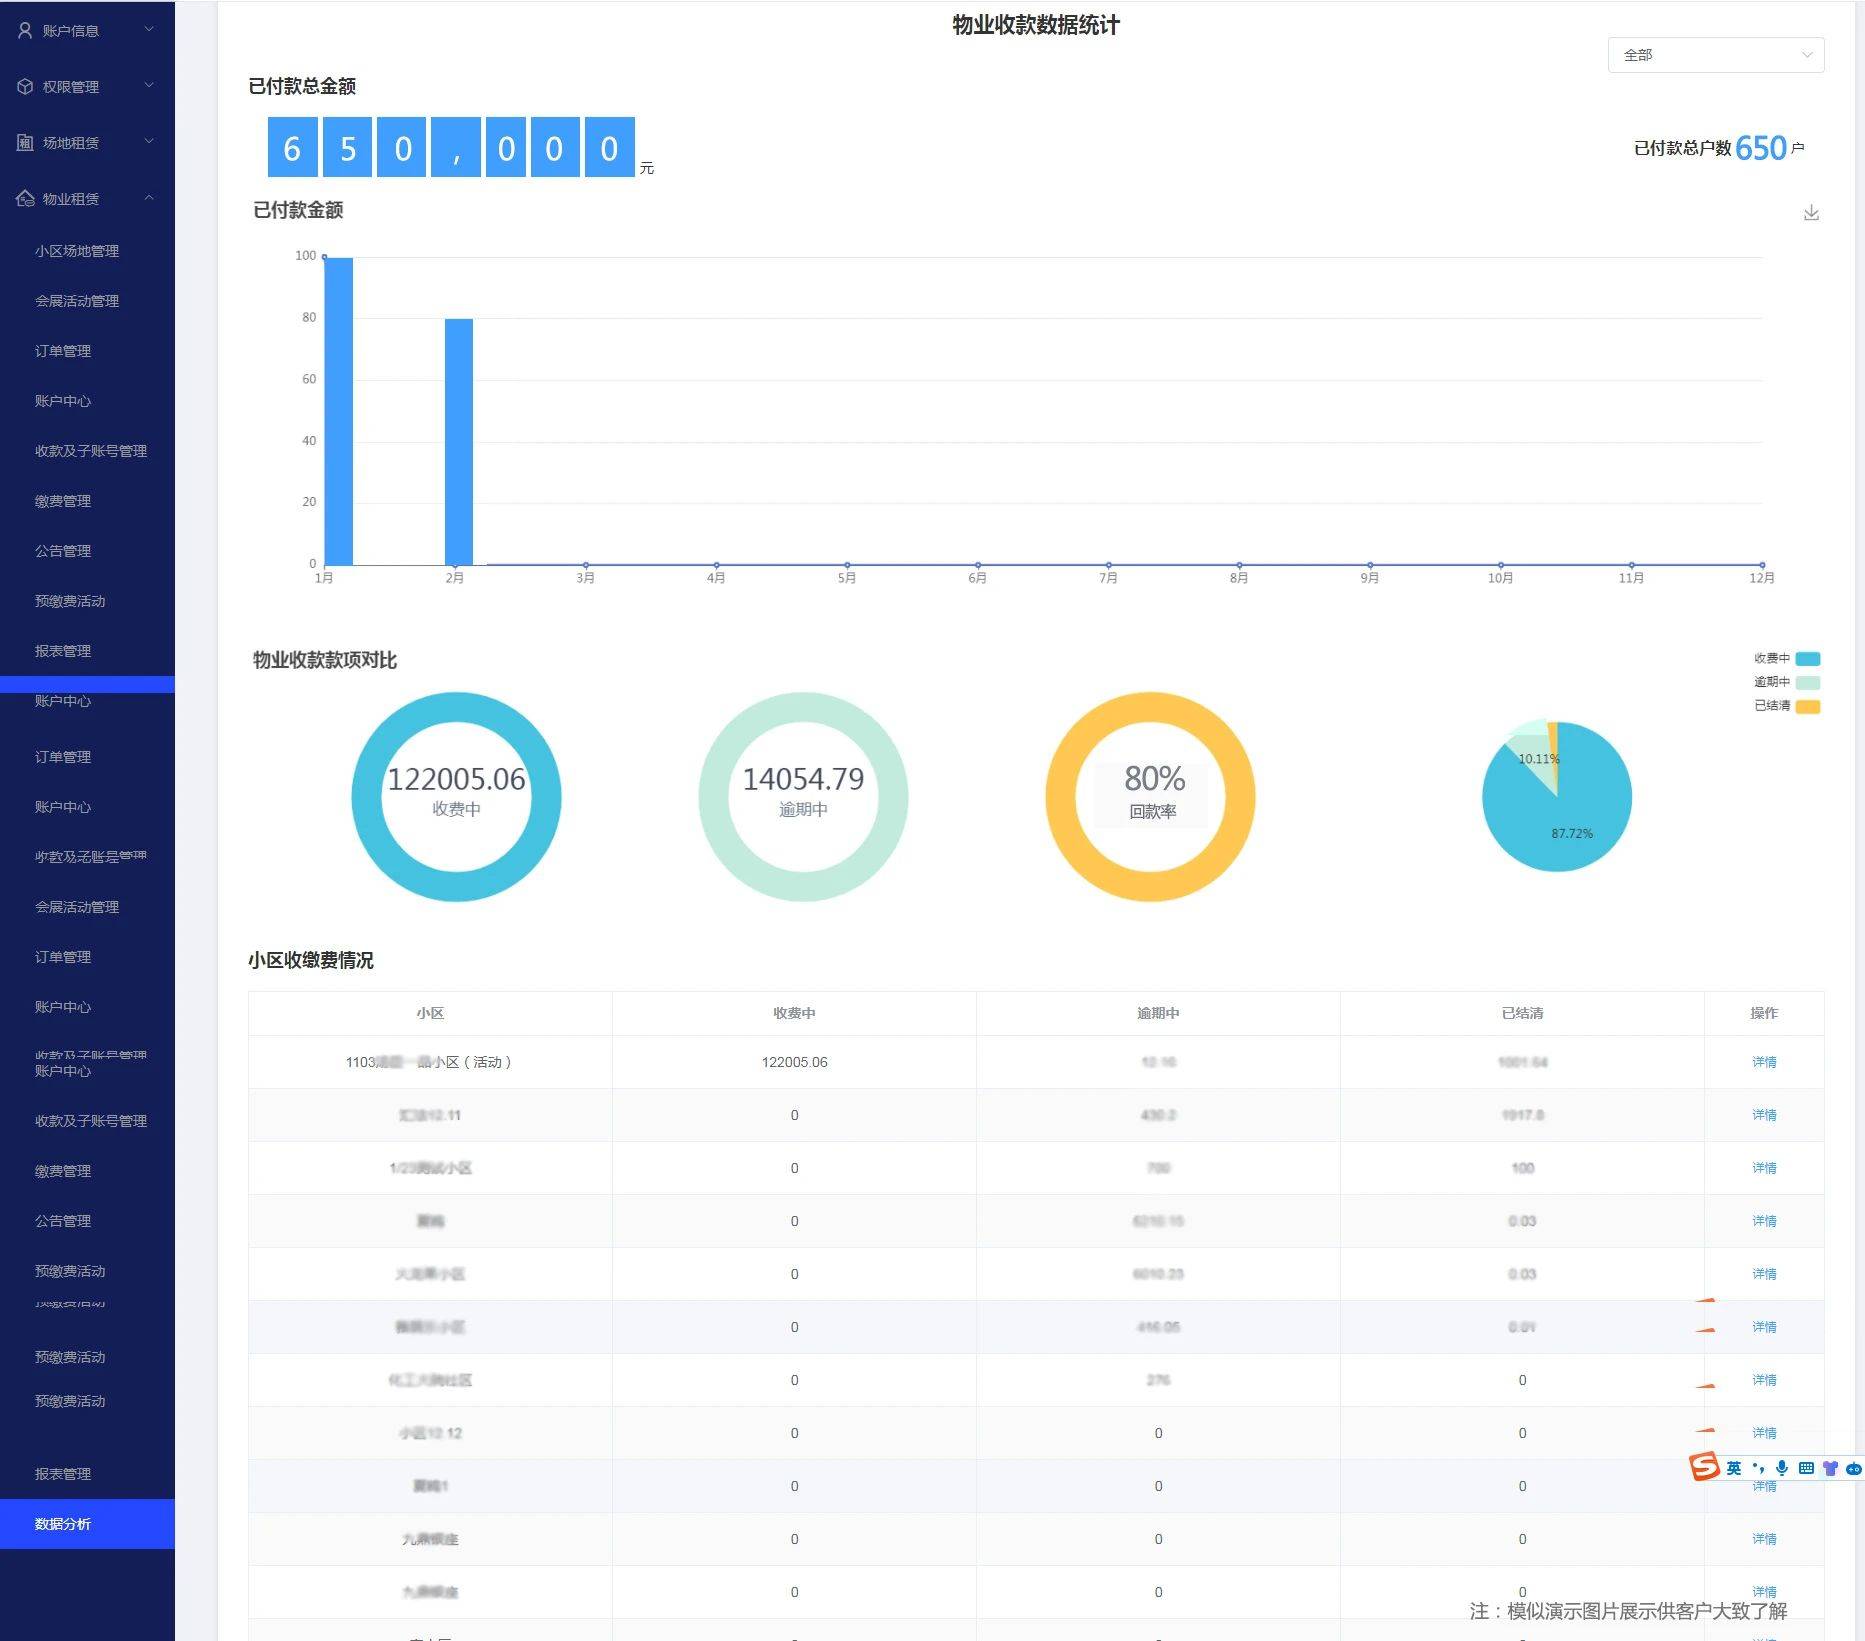Click the chart download icon

click(1810, 213)
